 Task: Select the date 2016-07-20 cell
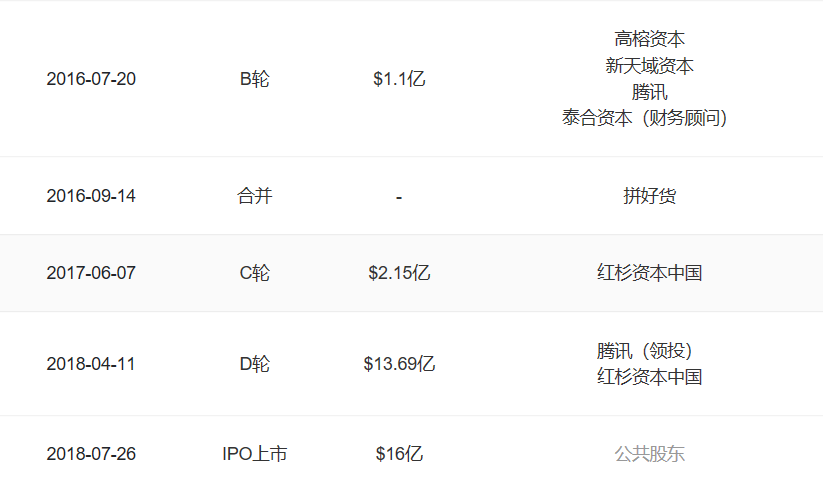[91, 79]
